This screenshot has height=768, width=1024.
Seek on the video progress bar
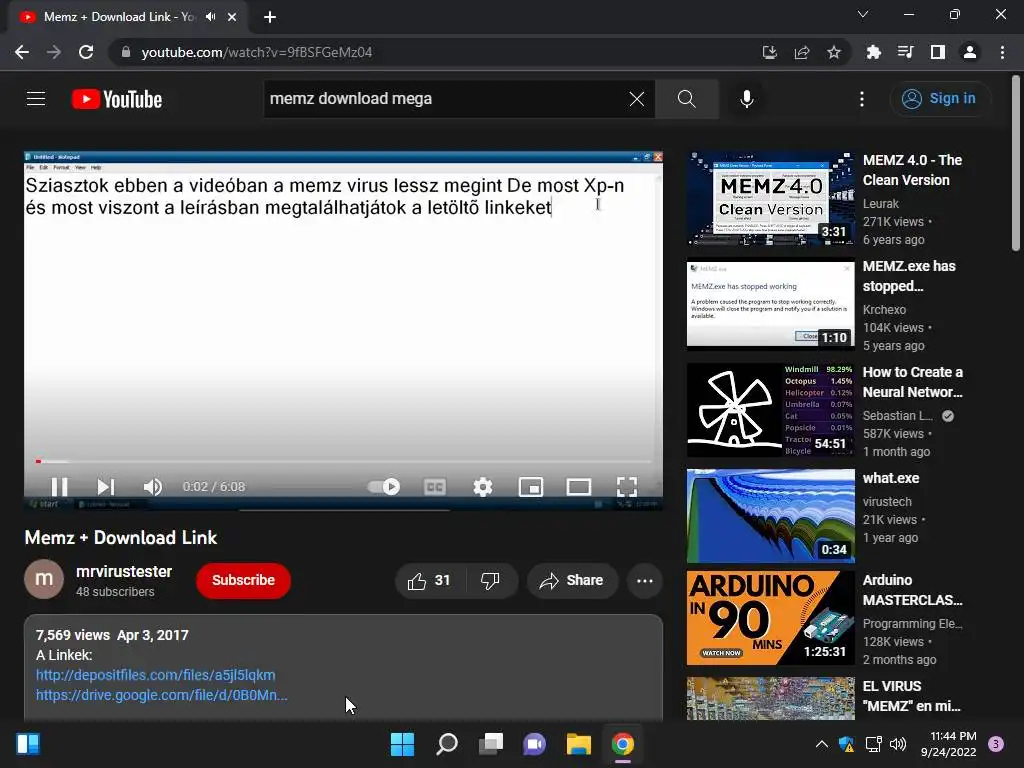click(344, 461)
